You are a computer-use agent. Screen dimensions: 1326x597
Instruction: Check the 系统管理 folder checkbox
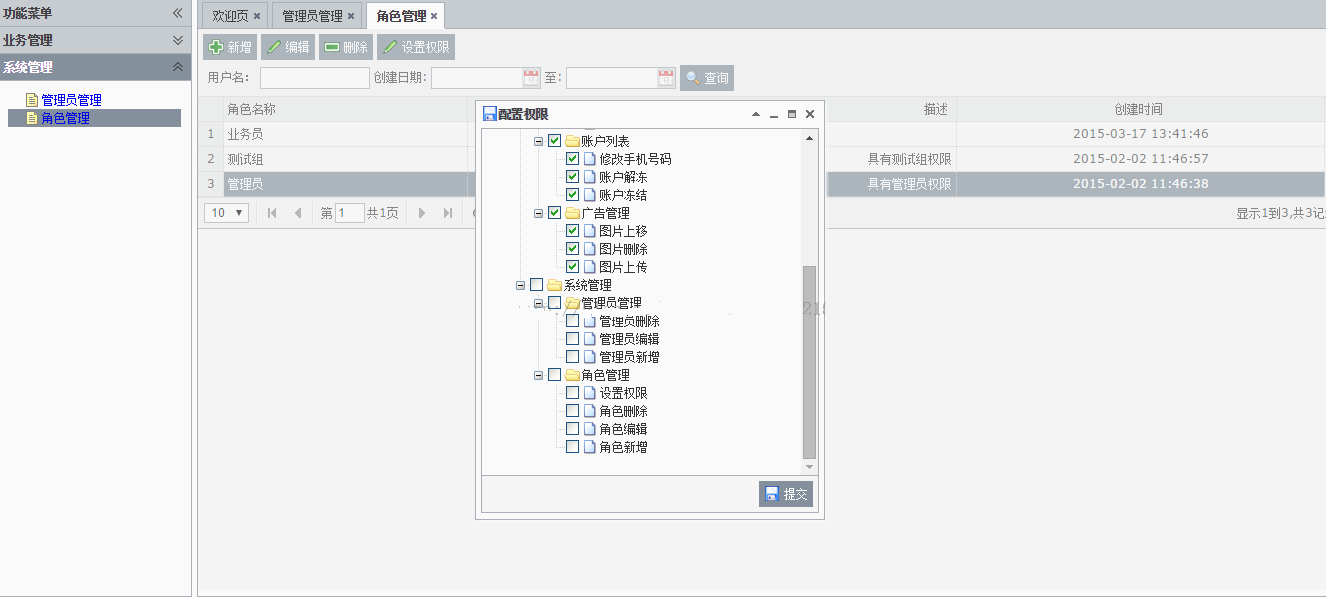pos(536,285)
